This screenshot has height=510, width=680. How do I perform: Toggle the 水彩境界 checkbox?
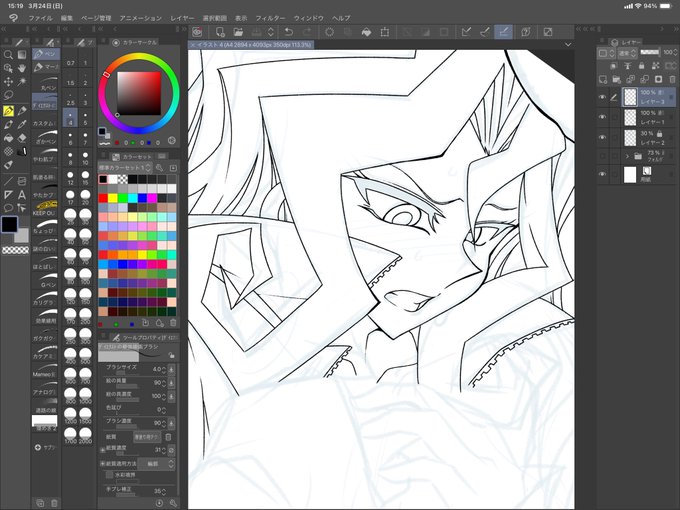pyautogui.click(x=109, y=475)
